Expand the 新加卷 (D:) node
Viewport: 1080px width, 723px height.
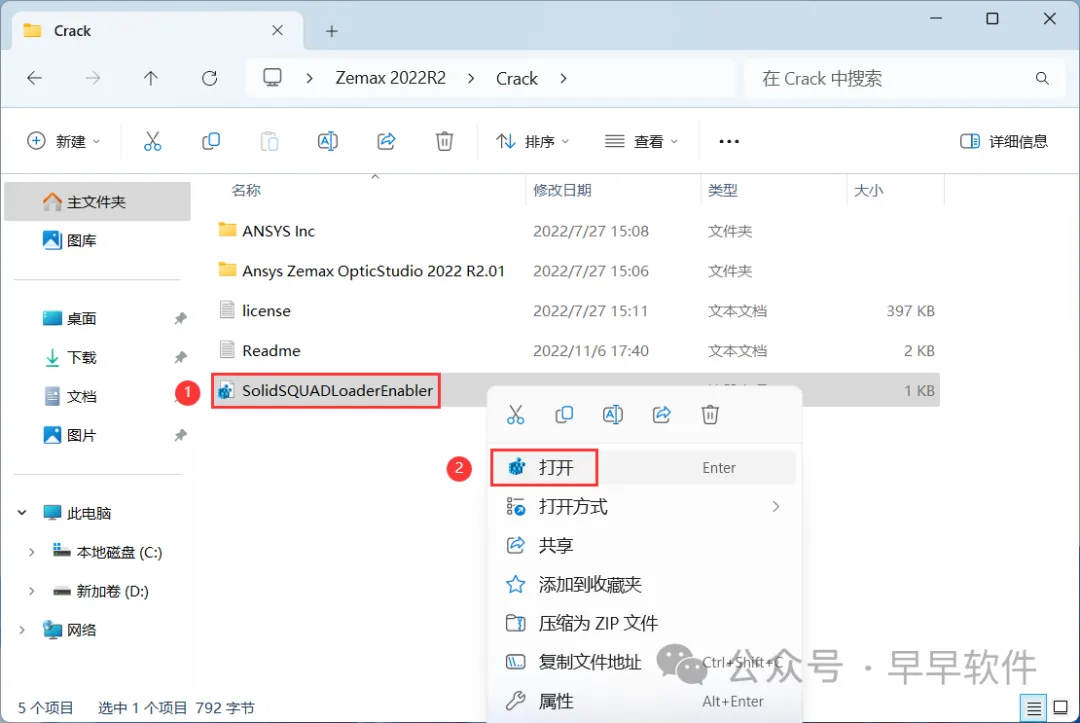click(x=31, y=591)
